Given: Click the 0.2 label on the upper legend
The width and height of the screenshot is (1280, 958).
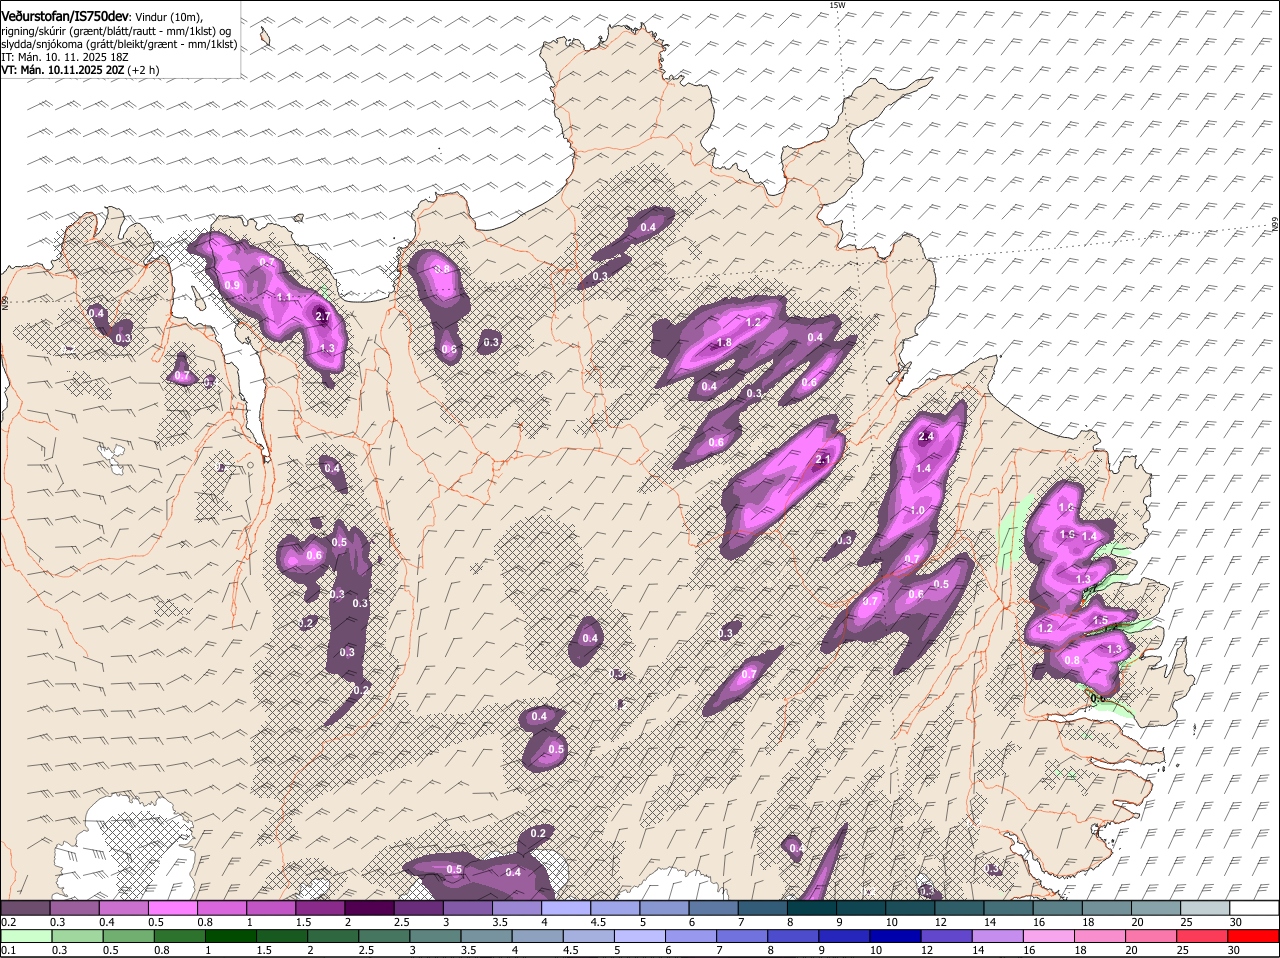Looking at the screenshot, I should [8, 921].
